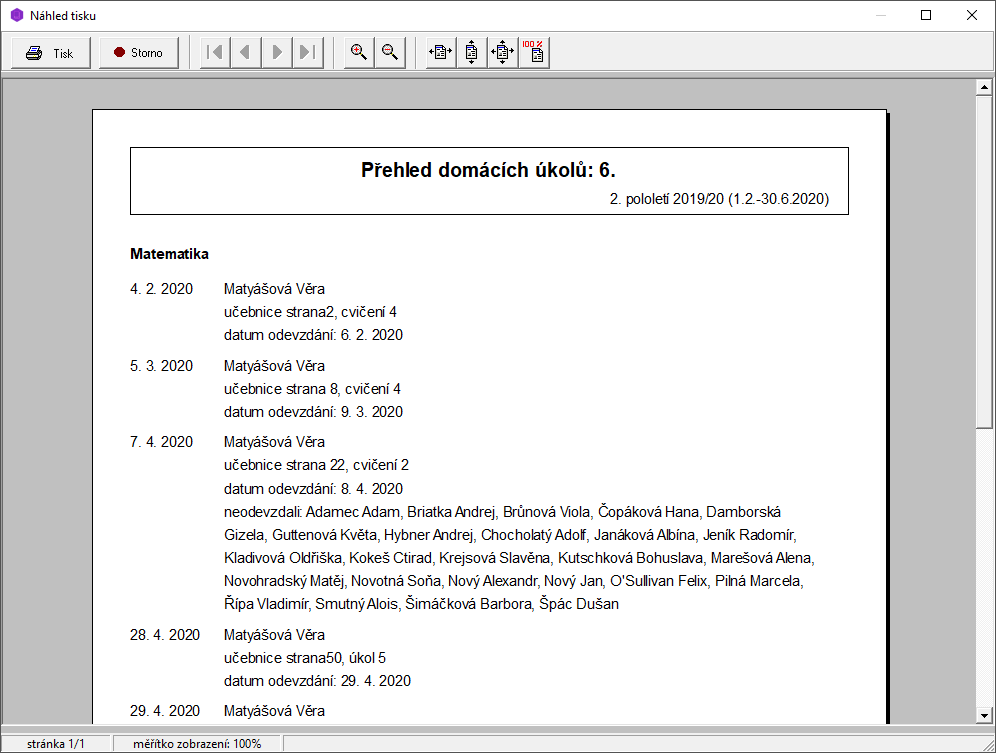Click the text učebnice strana50, úkol 5
The image size is (996, 753).
coord(305,658)
